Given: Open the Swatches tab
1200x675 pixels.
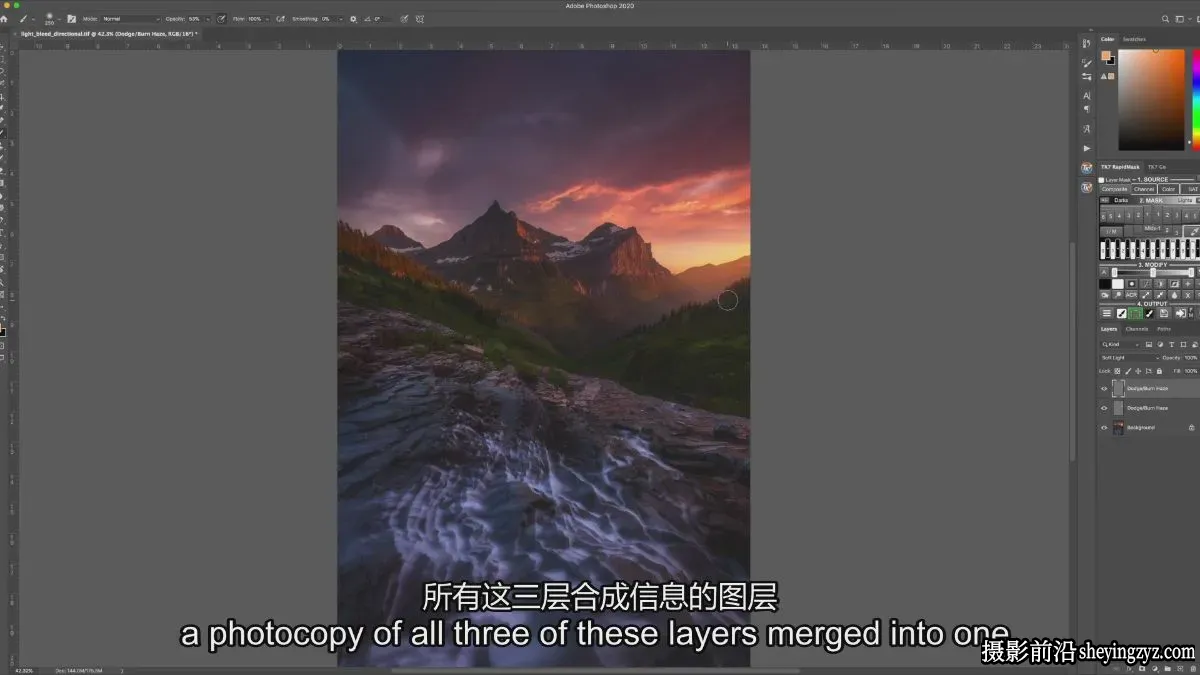Looking at the screenshot, I should click(x=1135, y=39).
